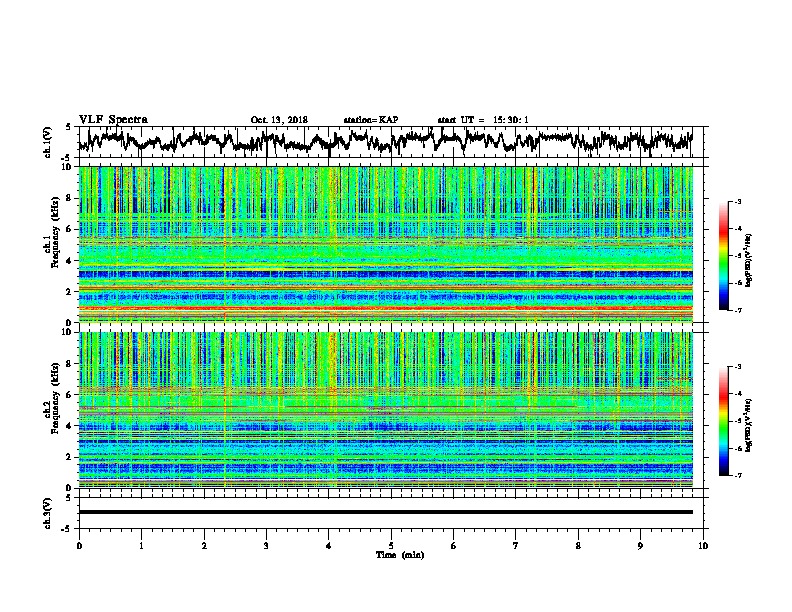Click the ch.1 spectrogram panel
This screenshot has height=612, width=792.
[385, 244]
